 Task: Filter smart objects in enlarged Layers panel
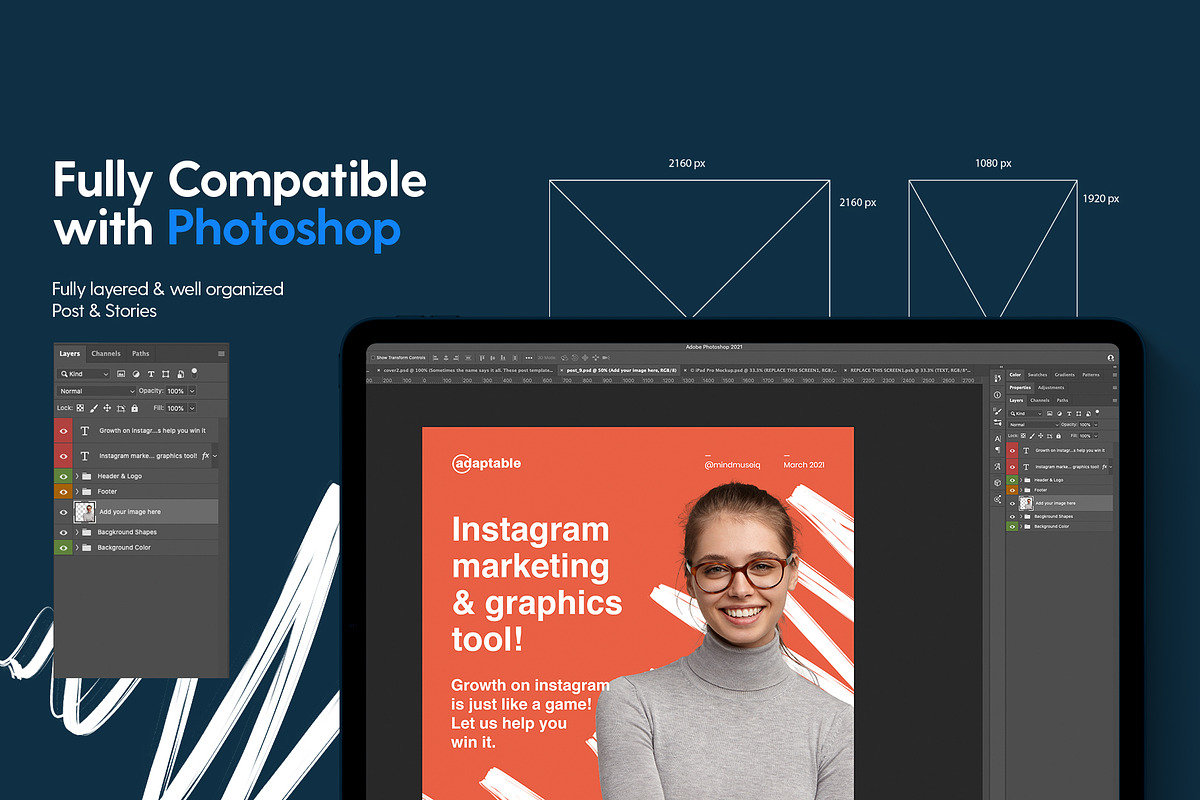click(180, 374)
